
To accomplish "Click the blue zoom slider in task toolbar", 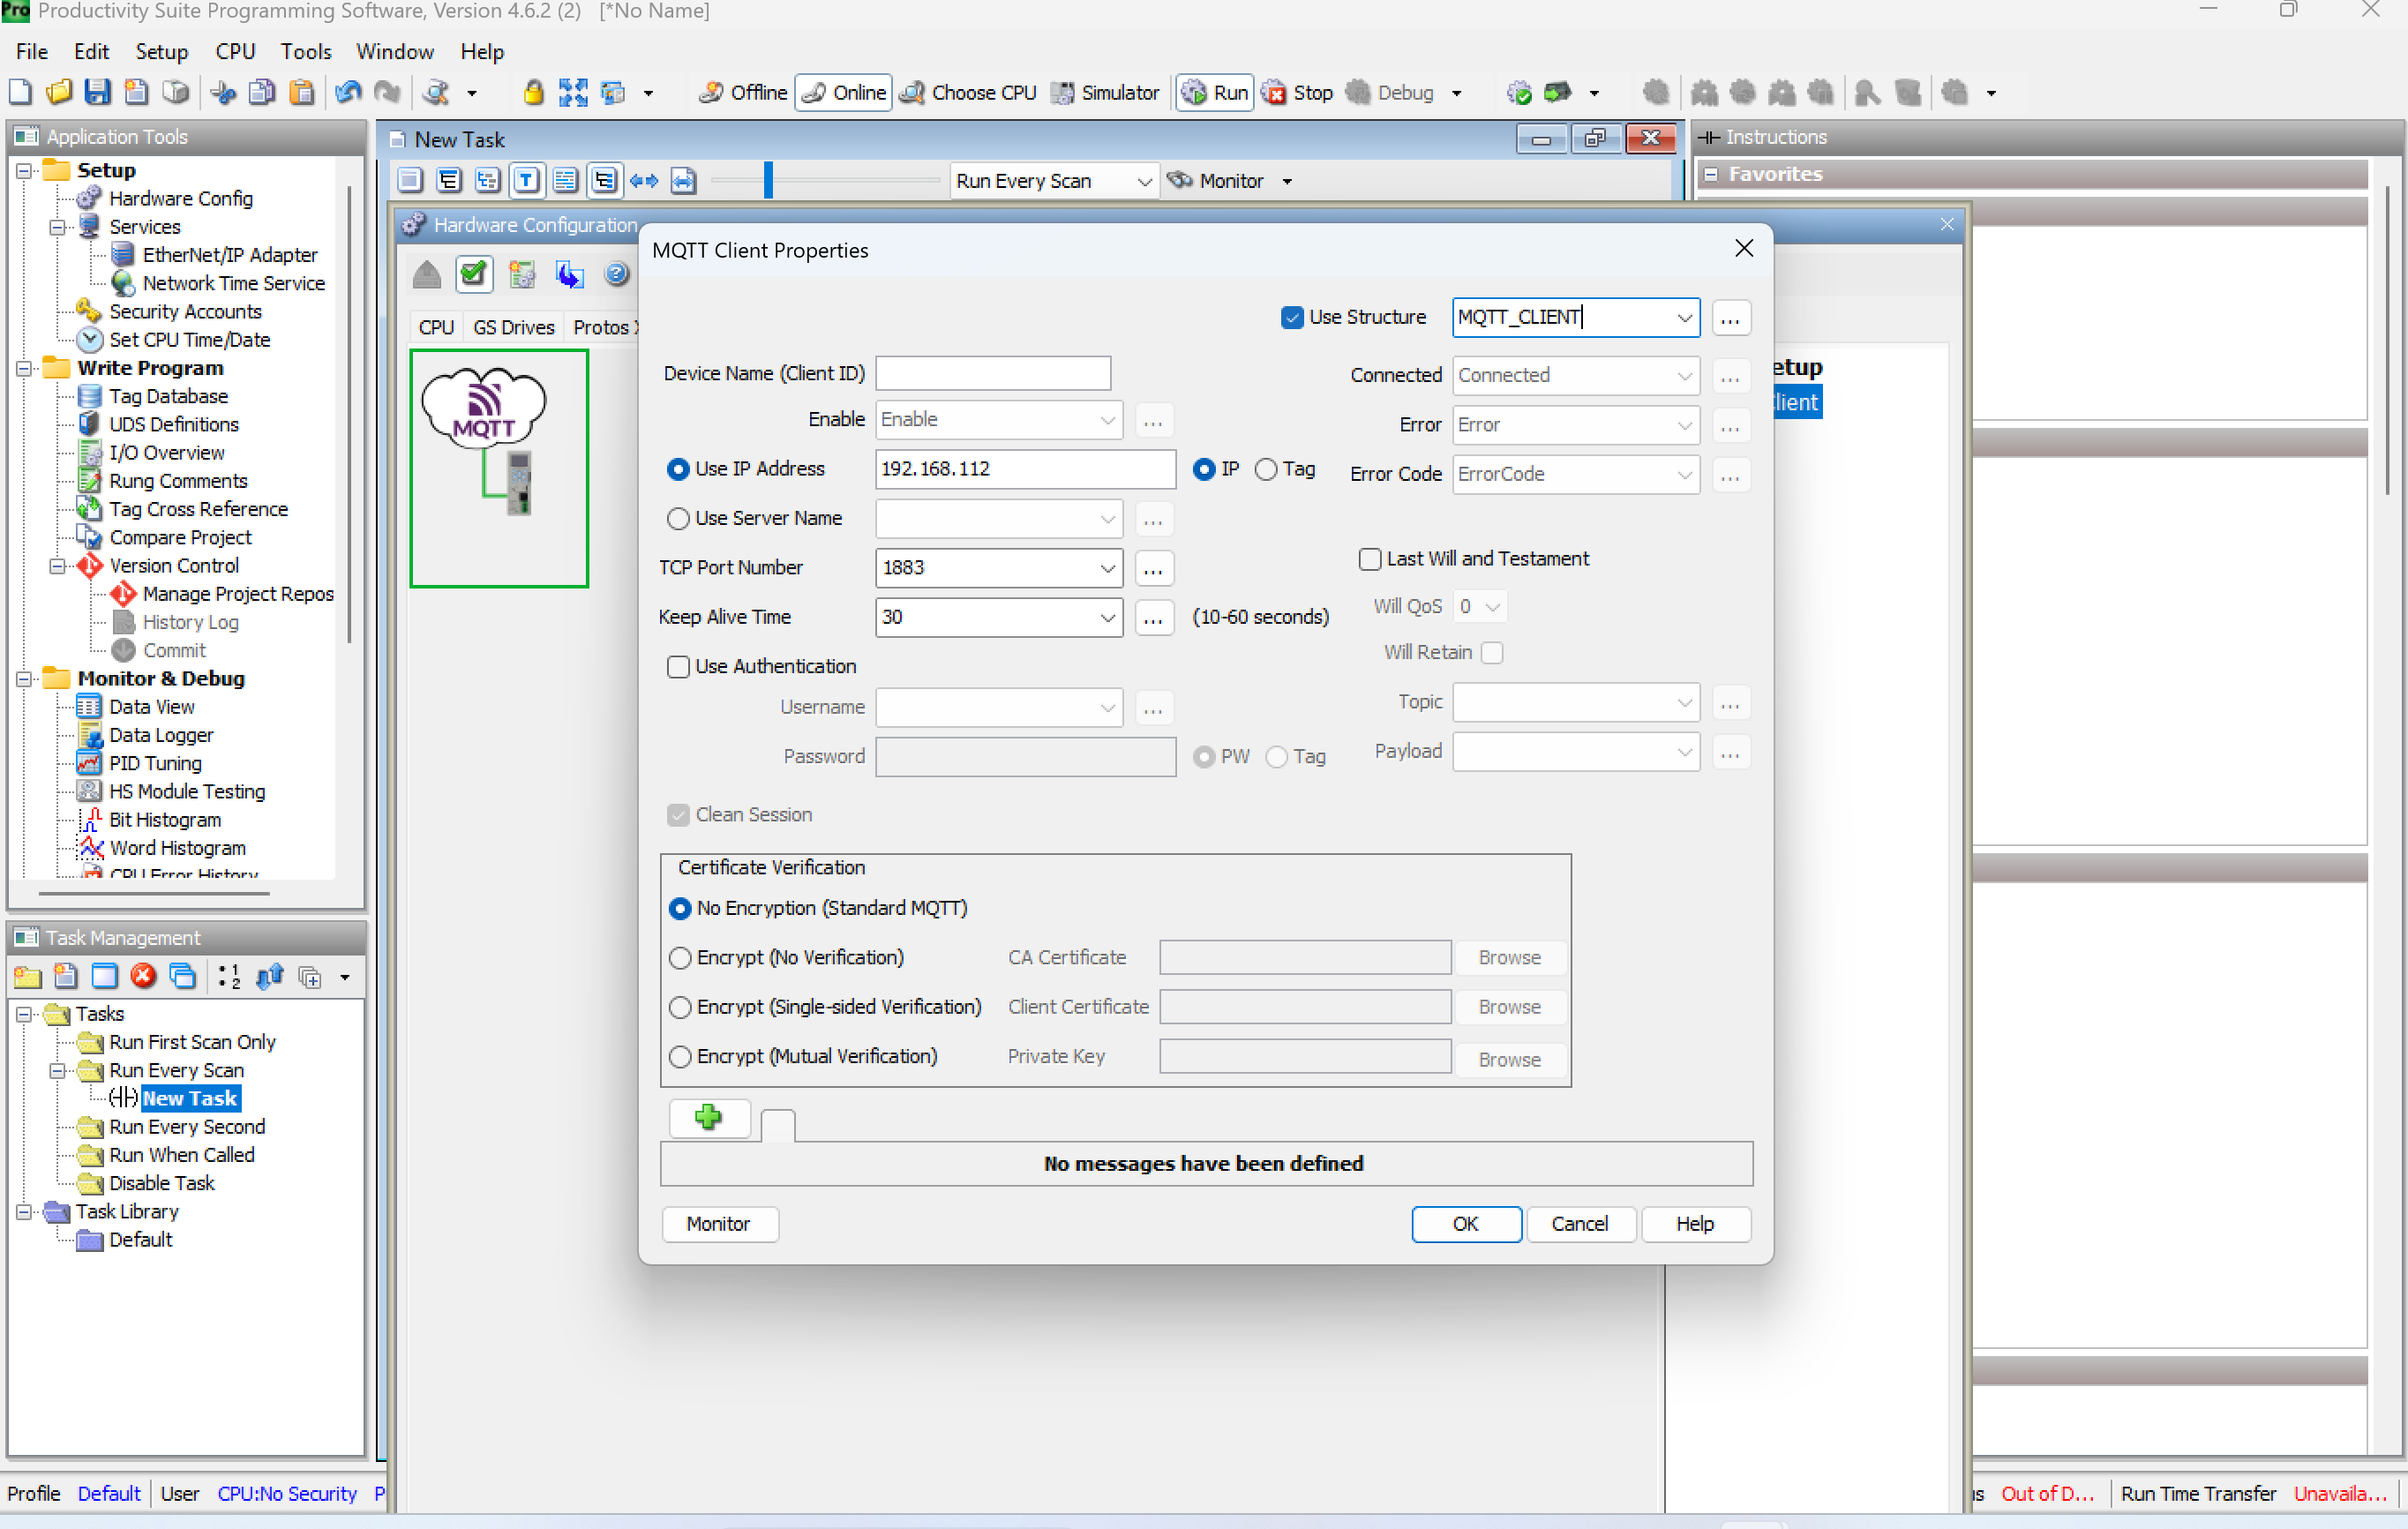I will [x=768, y=180].
